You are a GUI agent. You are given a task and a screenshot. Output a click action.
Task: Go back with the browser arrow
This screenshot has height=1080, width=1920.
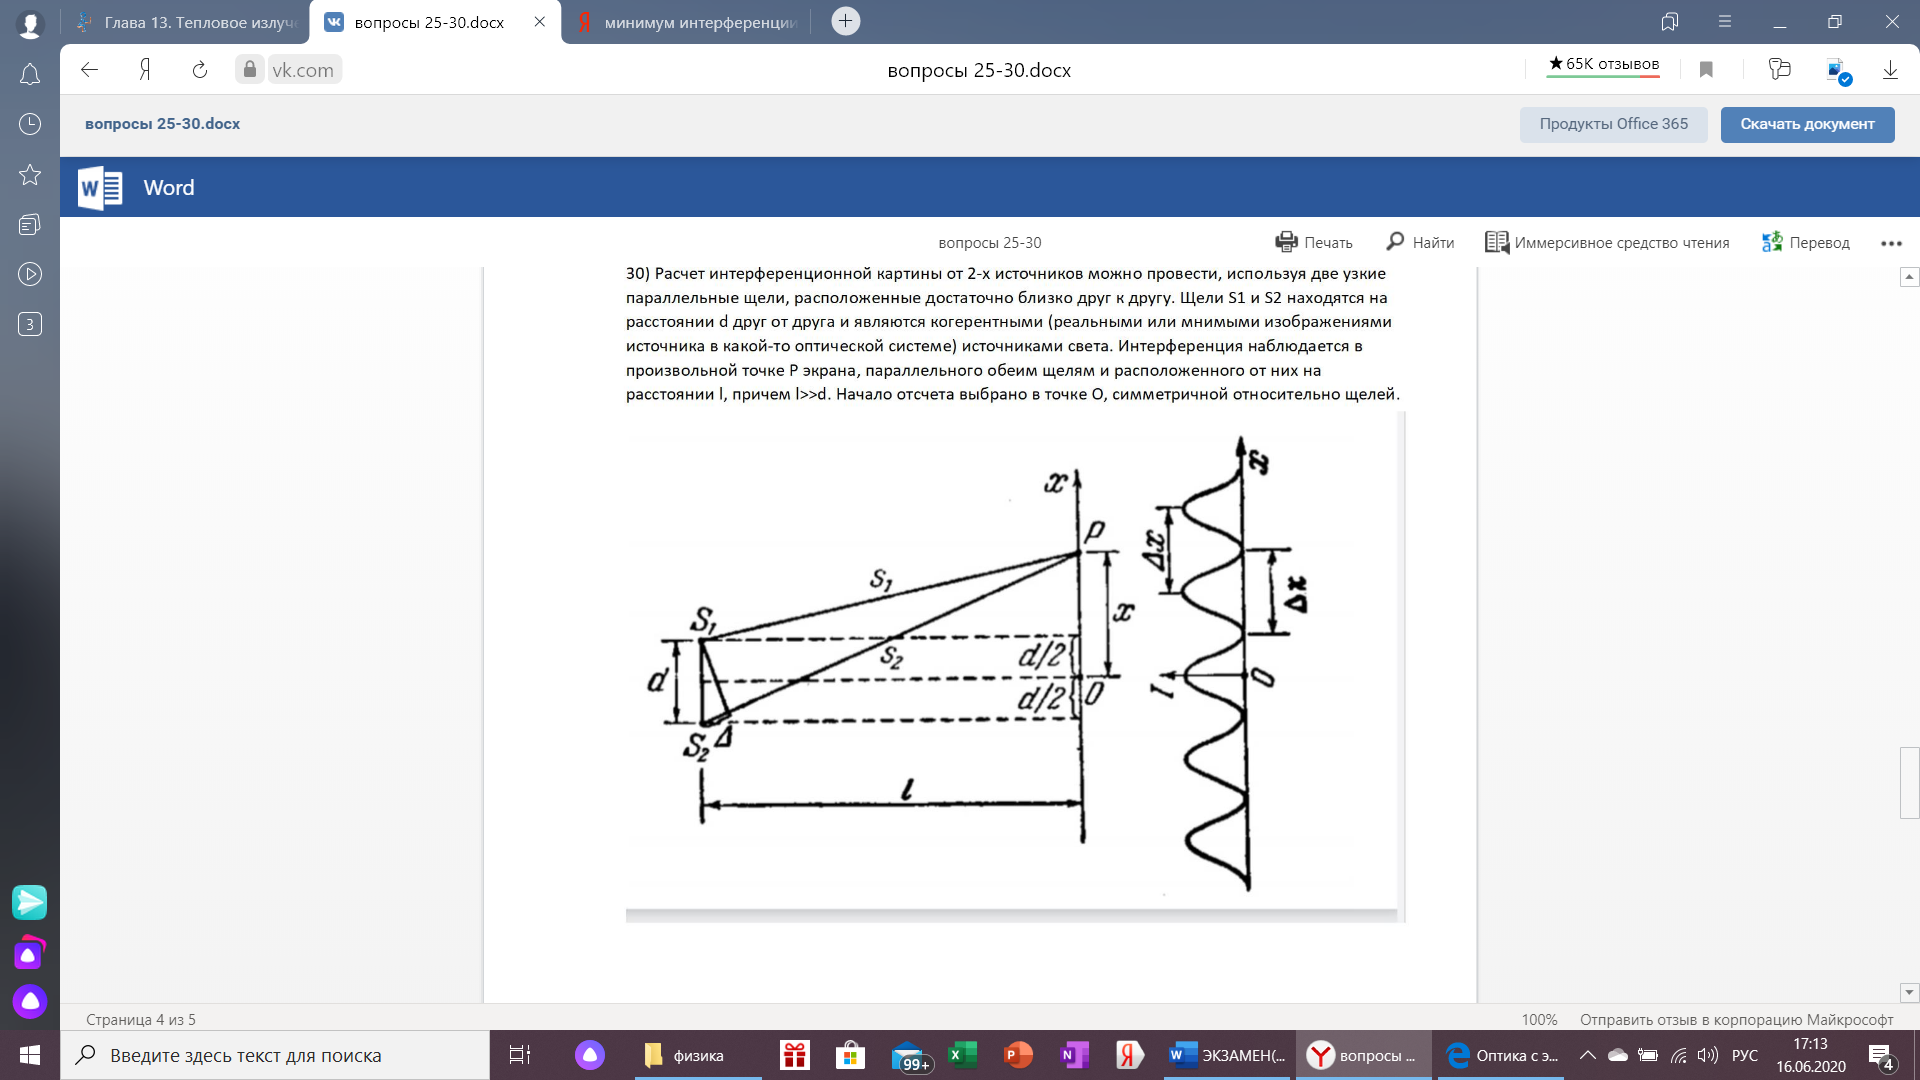point(89,70)
